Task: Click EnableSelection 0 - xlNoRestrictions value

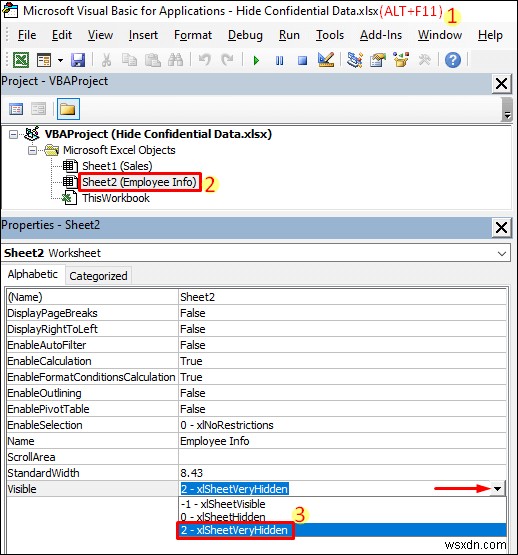Action: point(342,425)
